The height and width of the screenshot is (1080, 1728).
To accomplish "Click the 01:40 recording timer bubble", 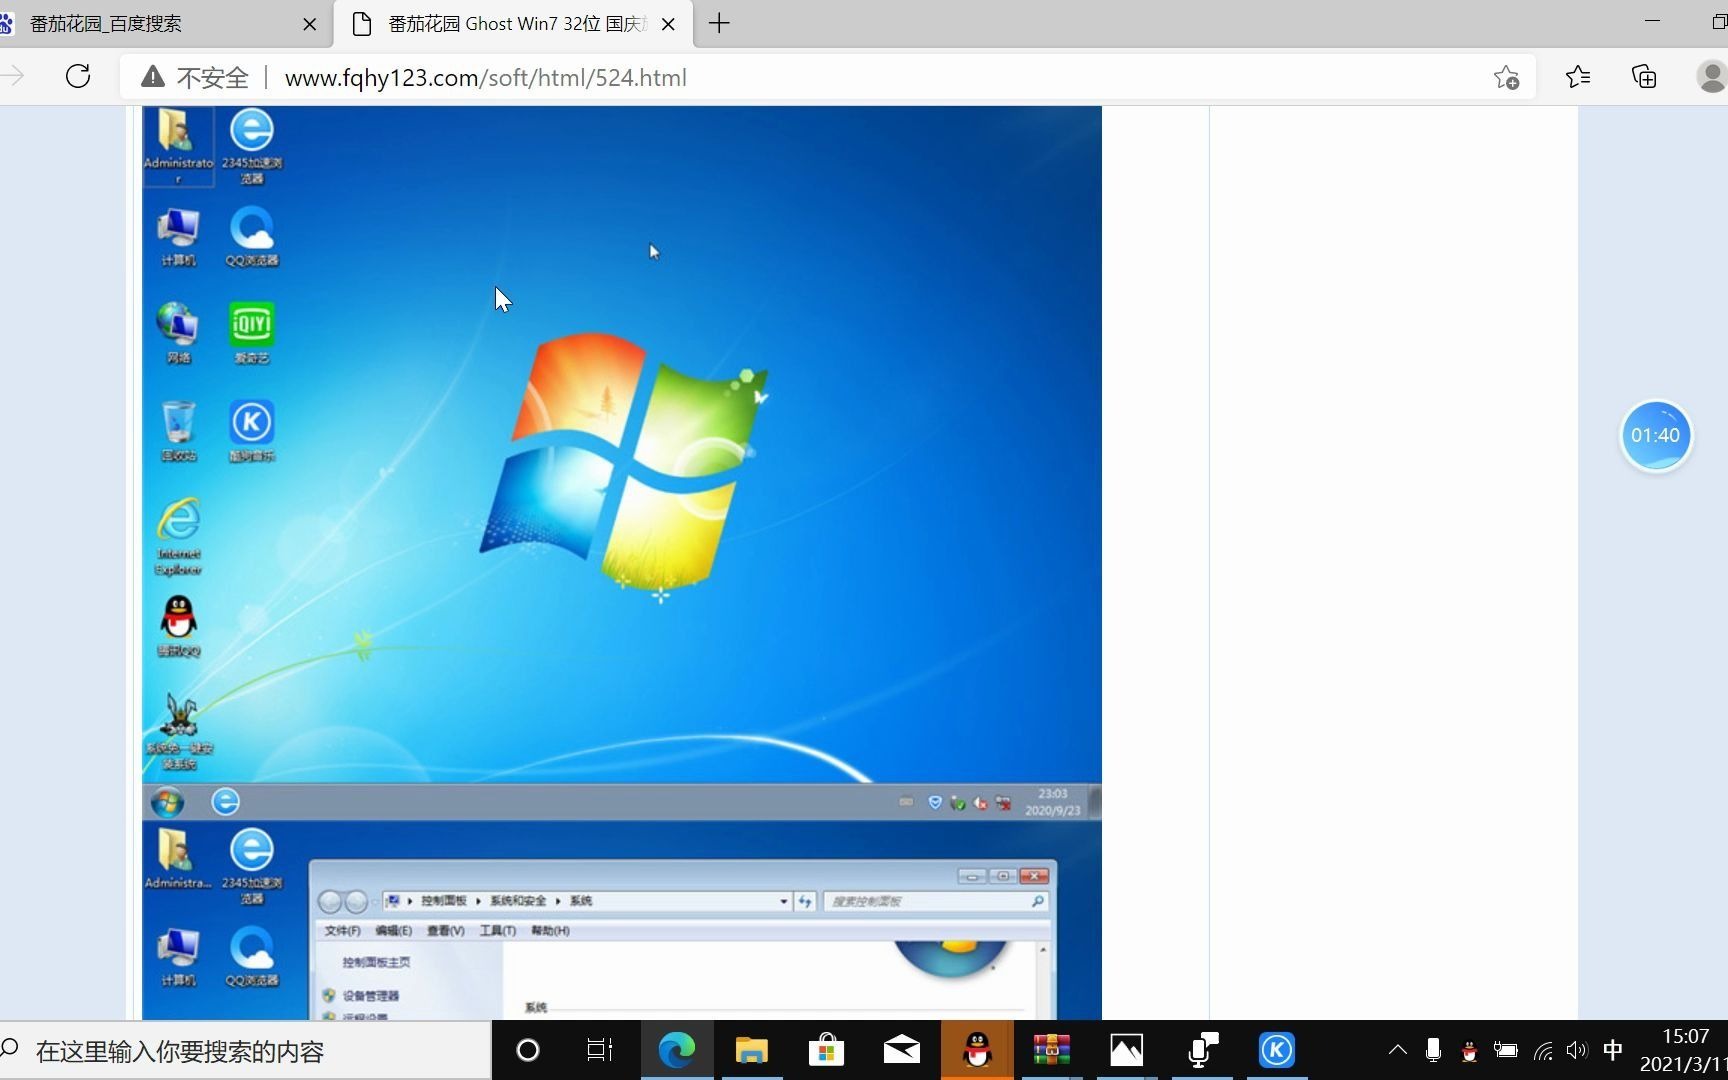I will tap(1656, 436).
